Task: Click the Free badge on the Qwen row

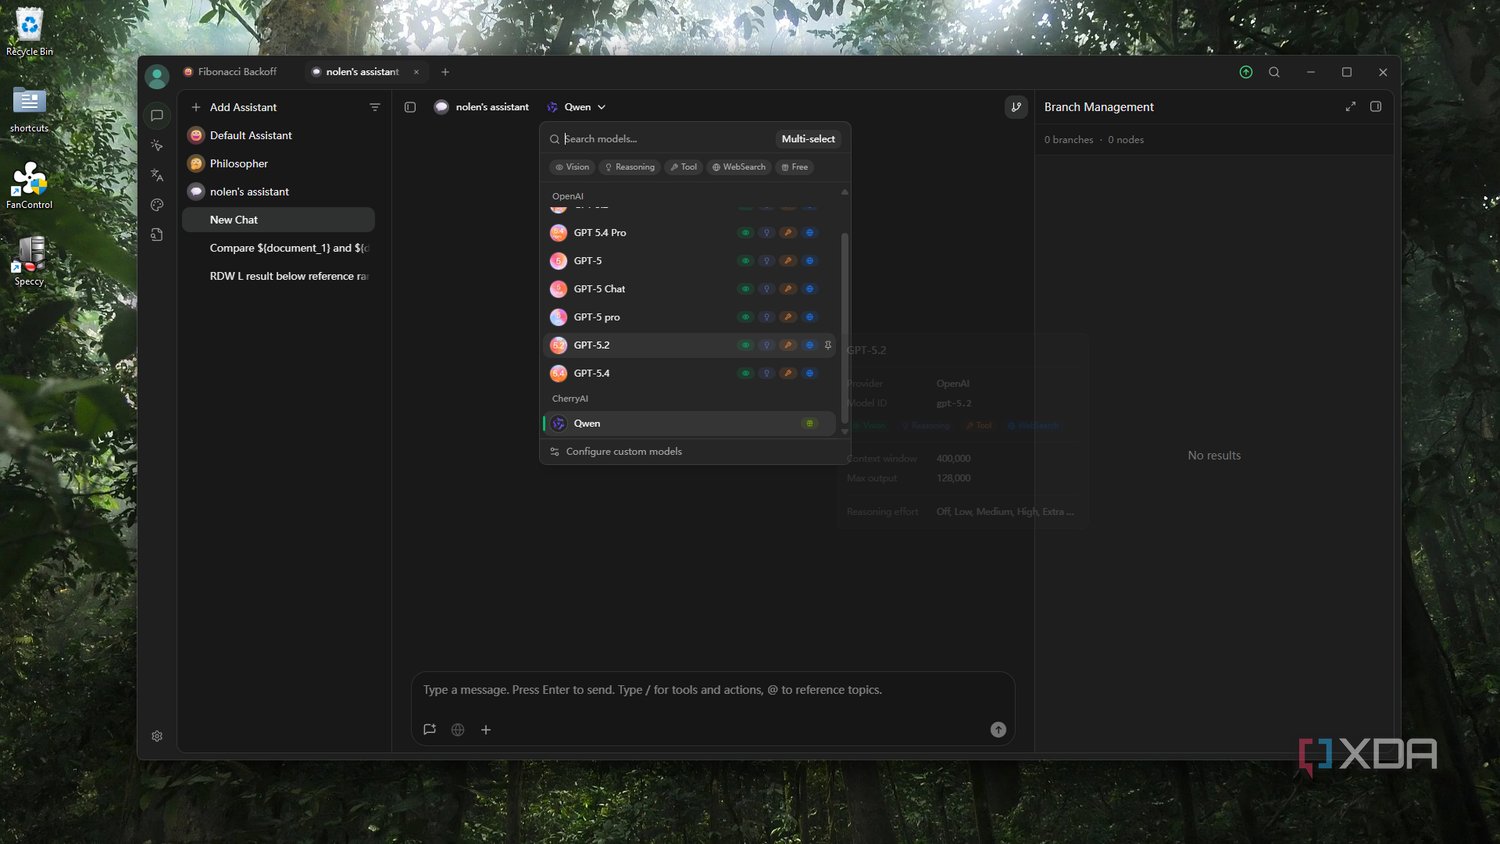Action: (x=810, y=424)
